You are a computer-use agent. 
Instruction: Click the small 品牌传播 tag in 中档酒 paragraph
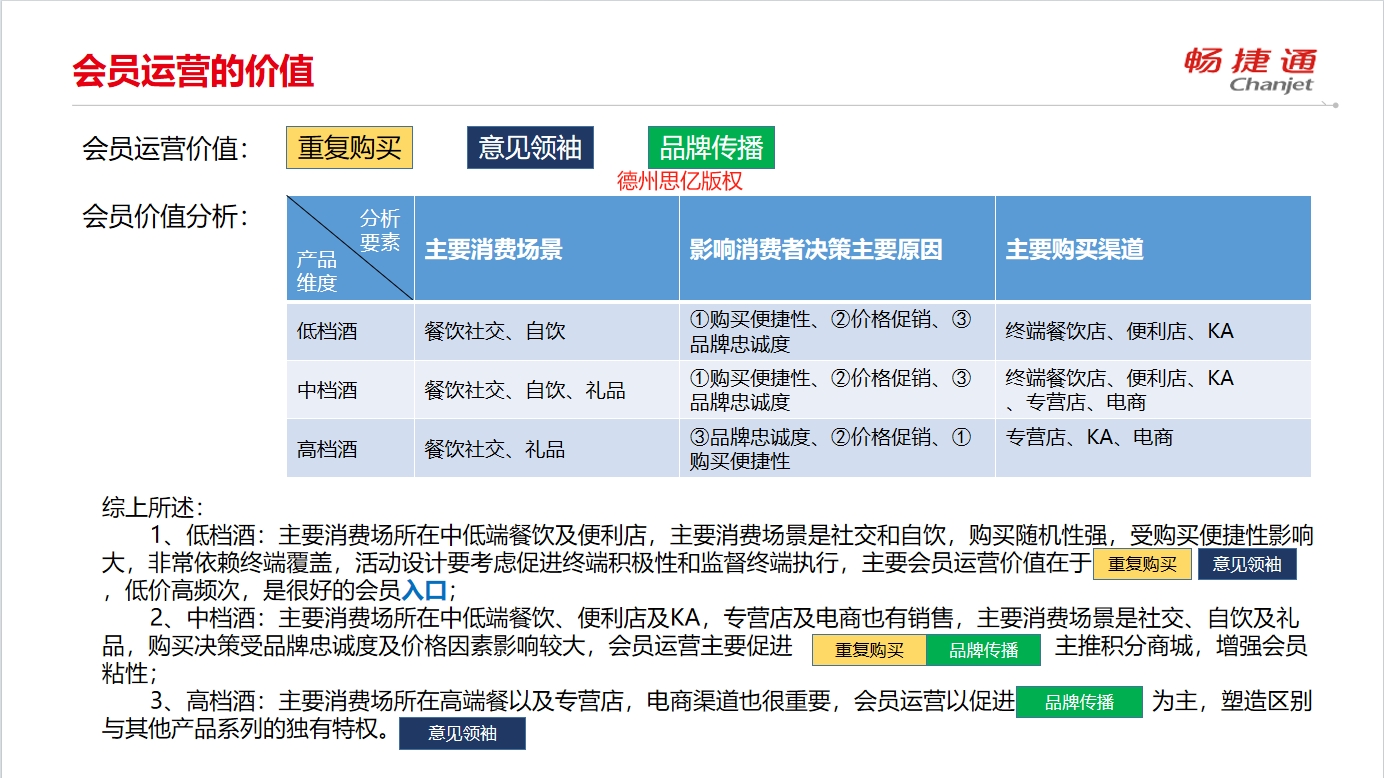[984, 650]
